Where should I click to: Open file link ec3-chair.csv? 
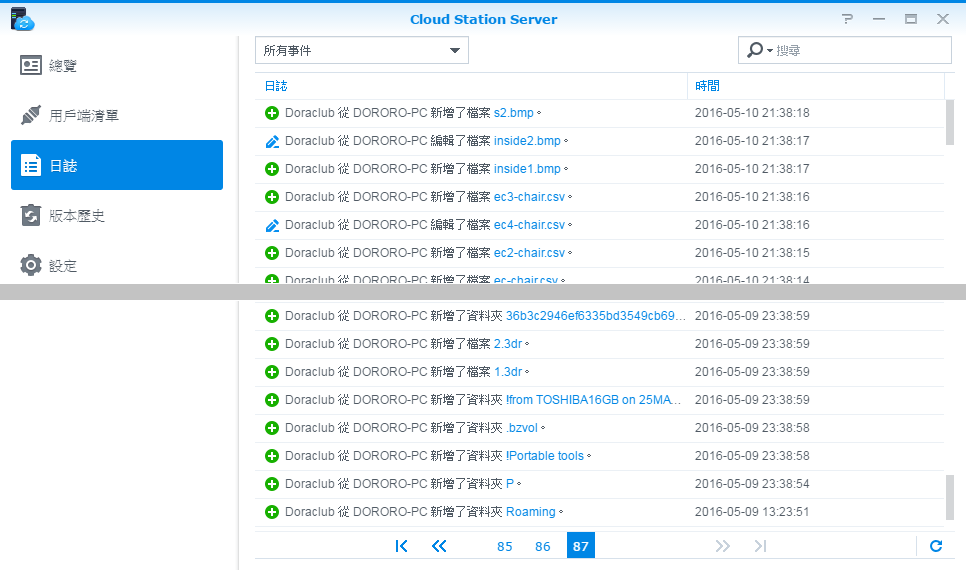pyautogui.click(x=529, y=196)
